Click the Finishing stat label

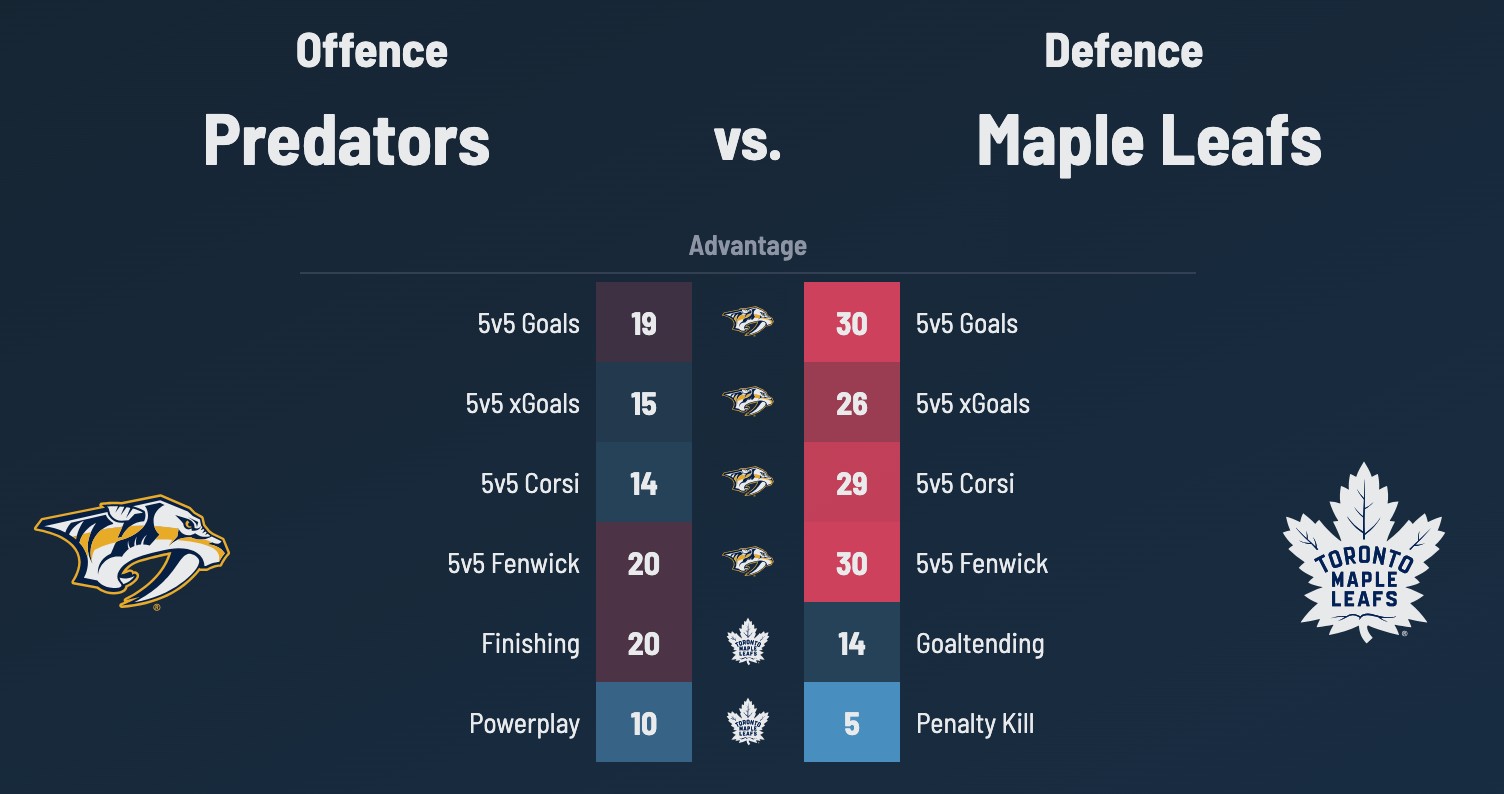coord(530,643)
